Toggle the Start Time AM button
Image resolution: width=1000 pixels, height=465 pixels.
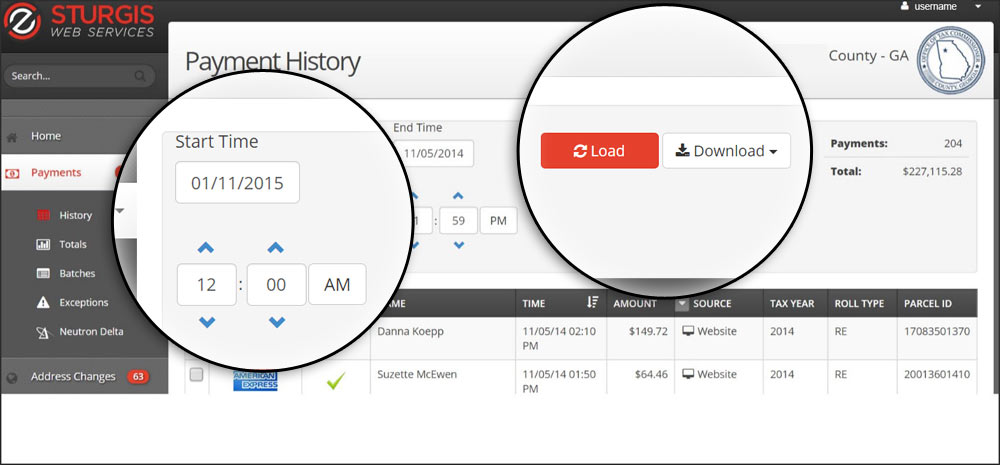[337, 284]
